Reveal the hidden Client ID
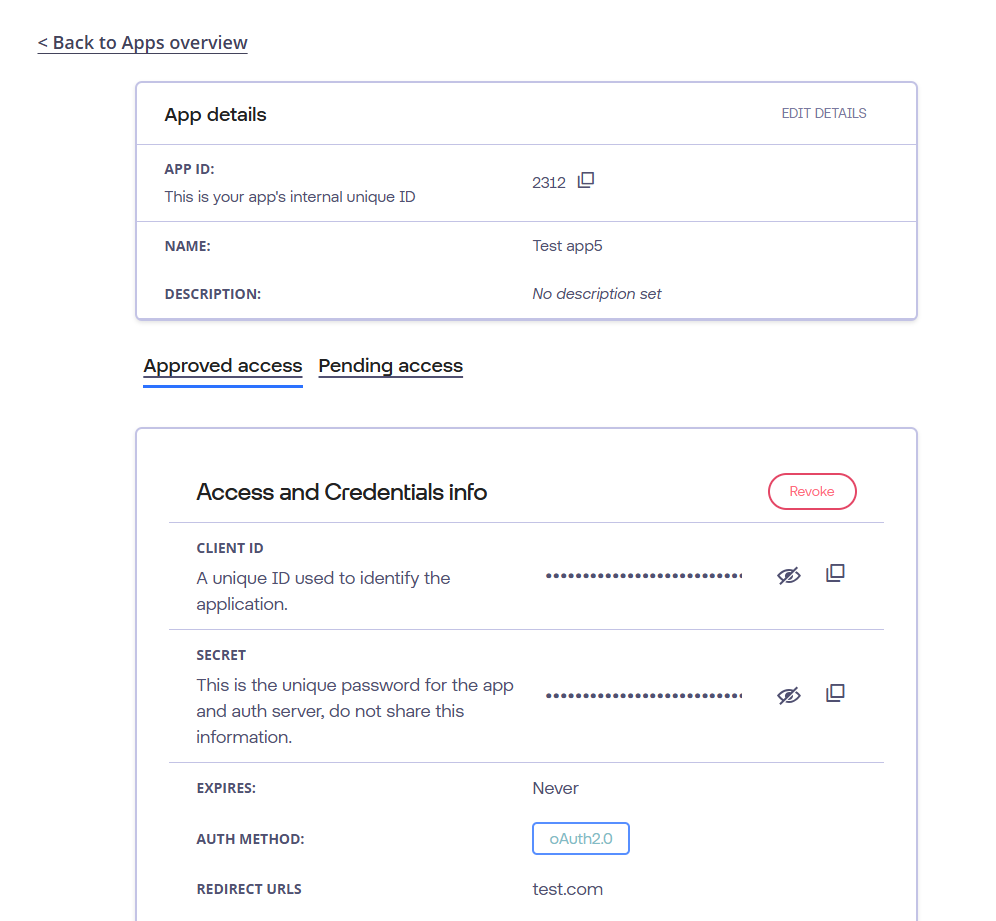This screenshot has height=921, width=996. pos(789,575)
